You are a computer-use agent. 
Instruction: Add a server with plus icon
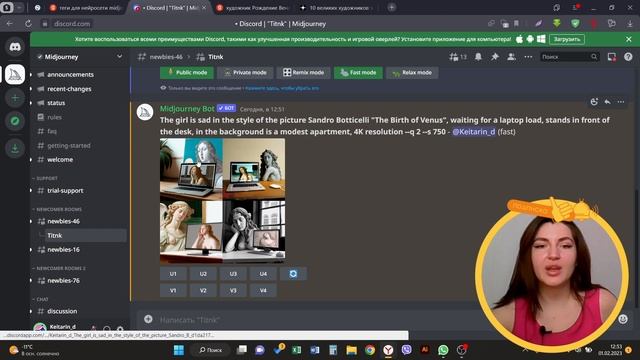[15, 98]
